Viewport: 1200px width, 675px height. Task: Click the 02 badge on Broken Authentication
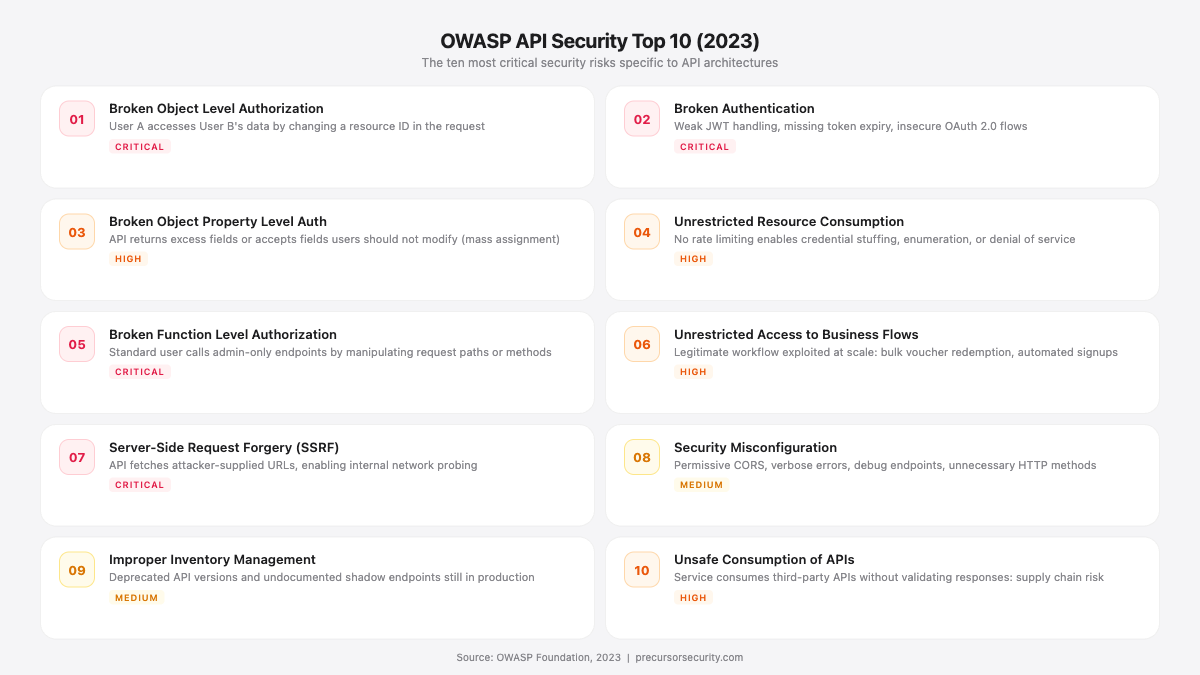click(x=641, y=118)
